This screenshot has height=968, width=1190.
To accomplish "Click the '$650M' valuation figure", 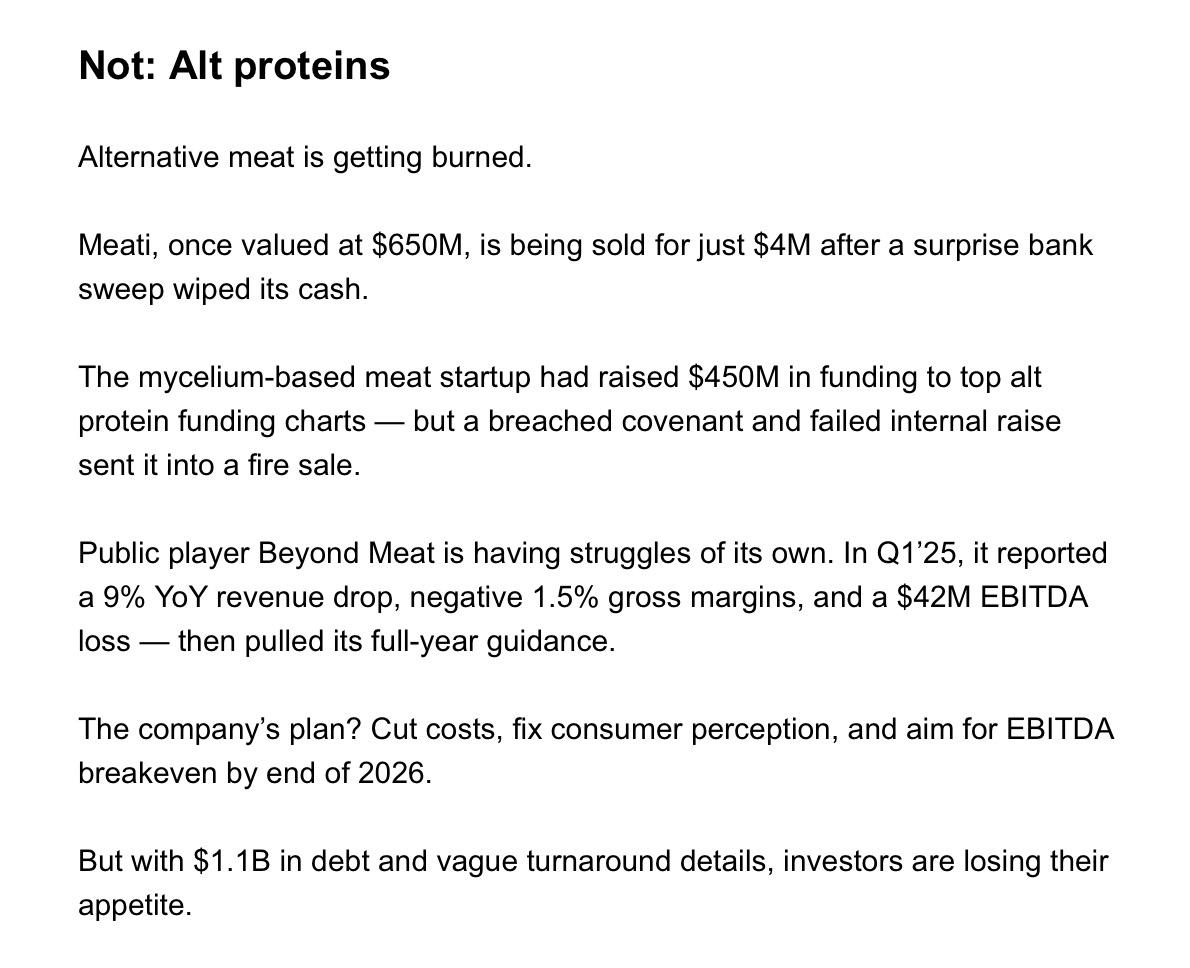I will point(420,246).
